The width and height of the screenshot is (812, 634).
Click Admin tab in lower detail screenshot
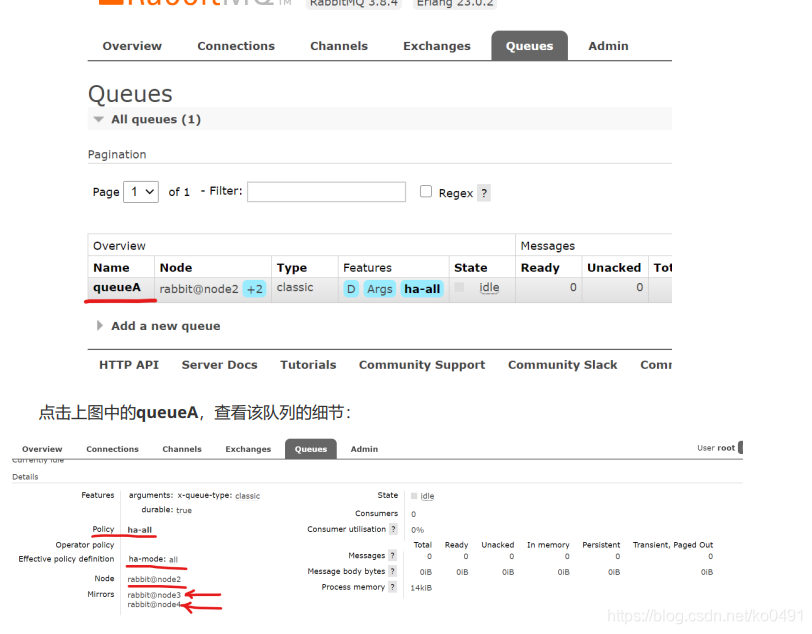364,449
